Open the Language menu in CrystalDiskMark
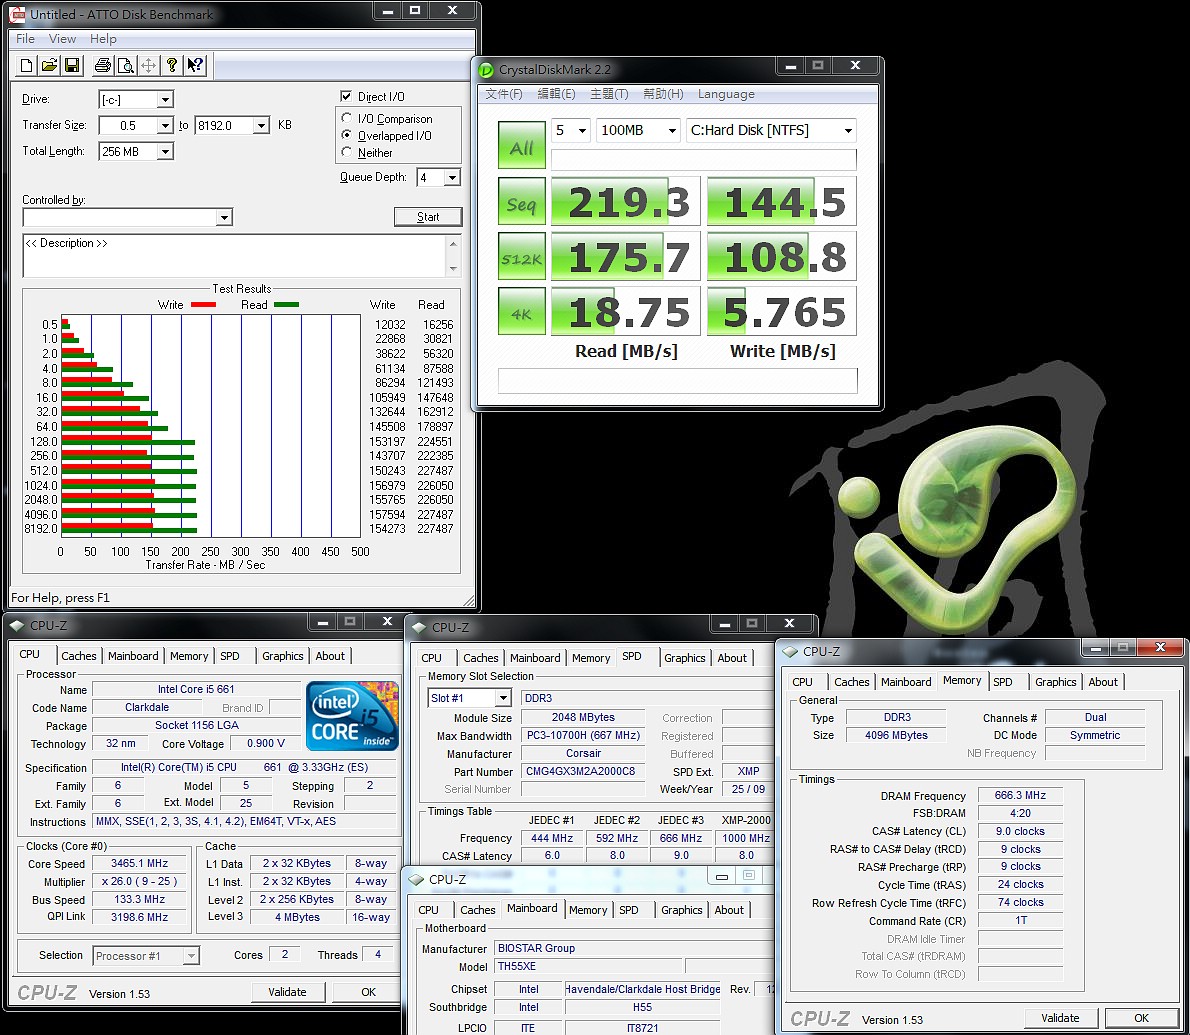The image size is (1190, 1035). [726, 94]
